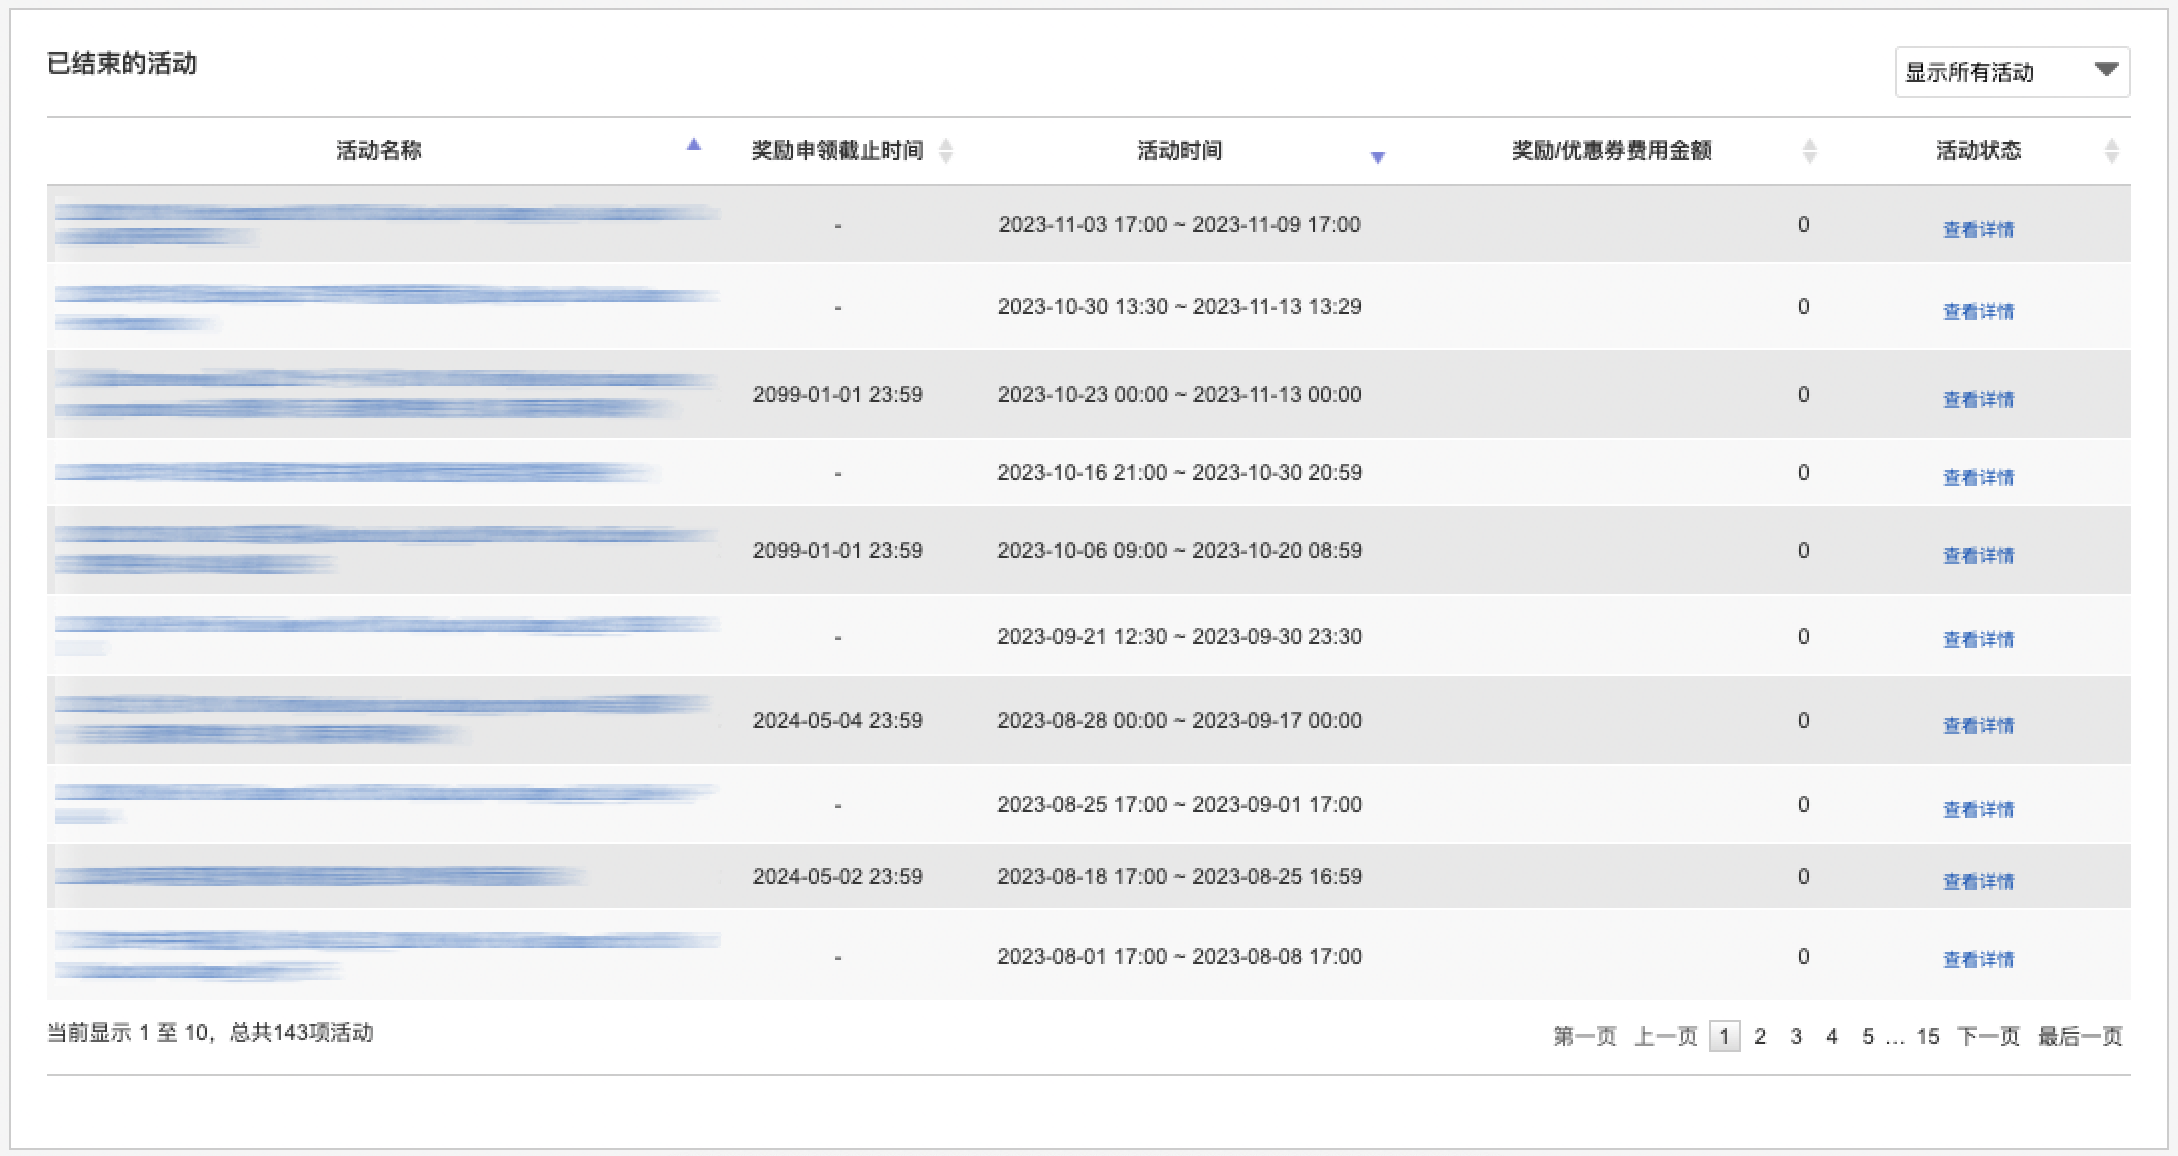Sort by 活动名称 column arrow
This screenshot has width=2178, height=1156.
694,145
